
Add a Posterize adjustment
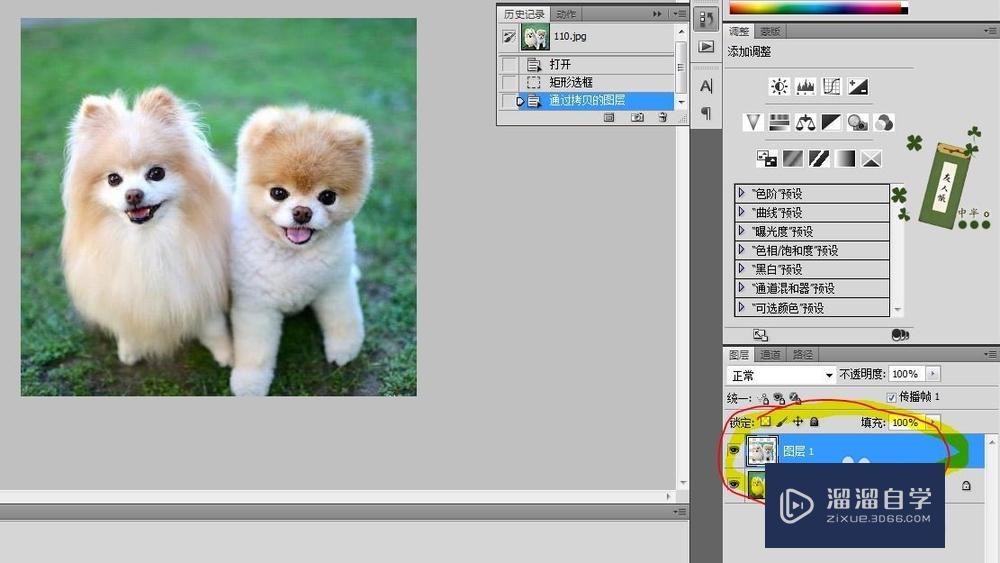point(793,158)
